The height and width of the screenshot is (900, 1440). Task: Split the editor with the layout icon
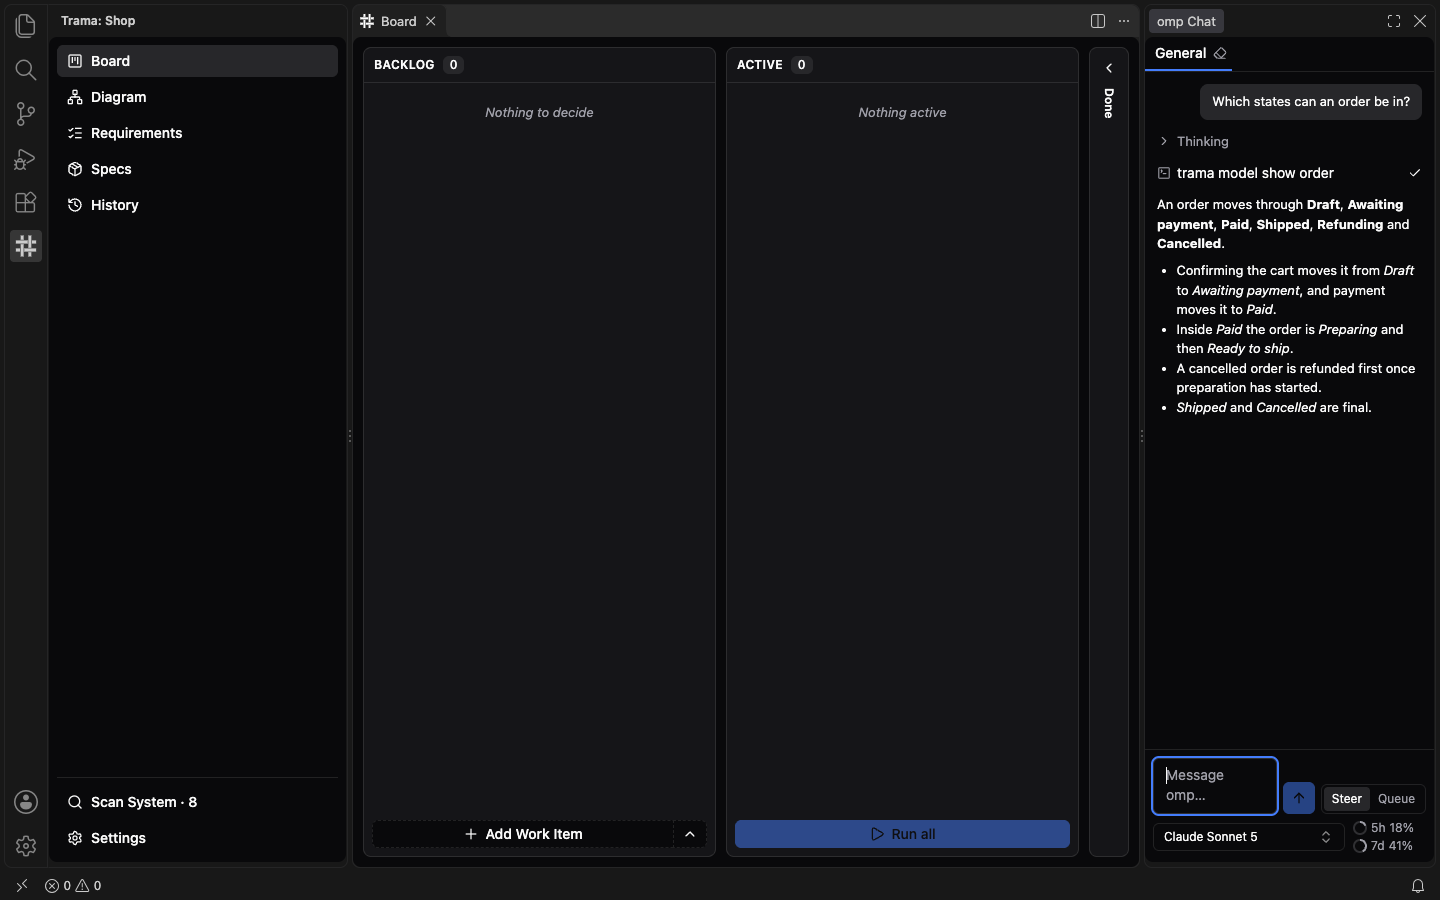pyautogui.click(x=1098, y=21)
